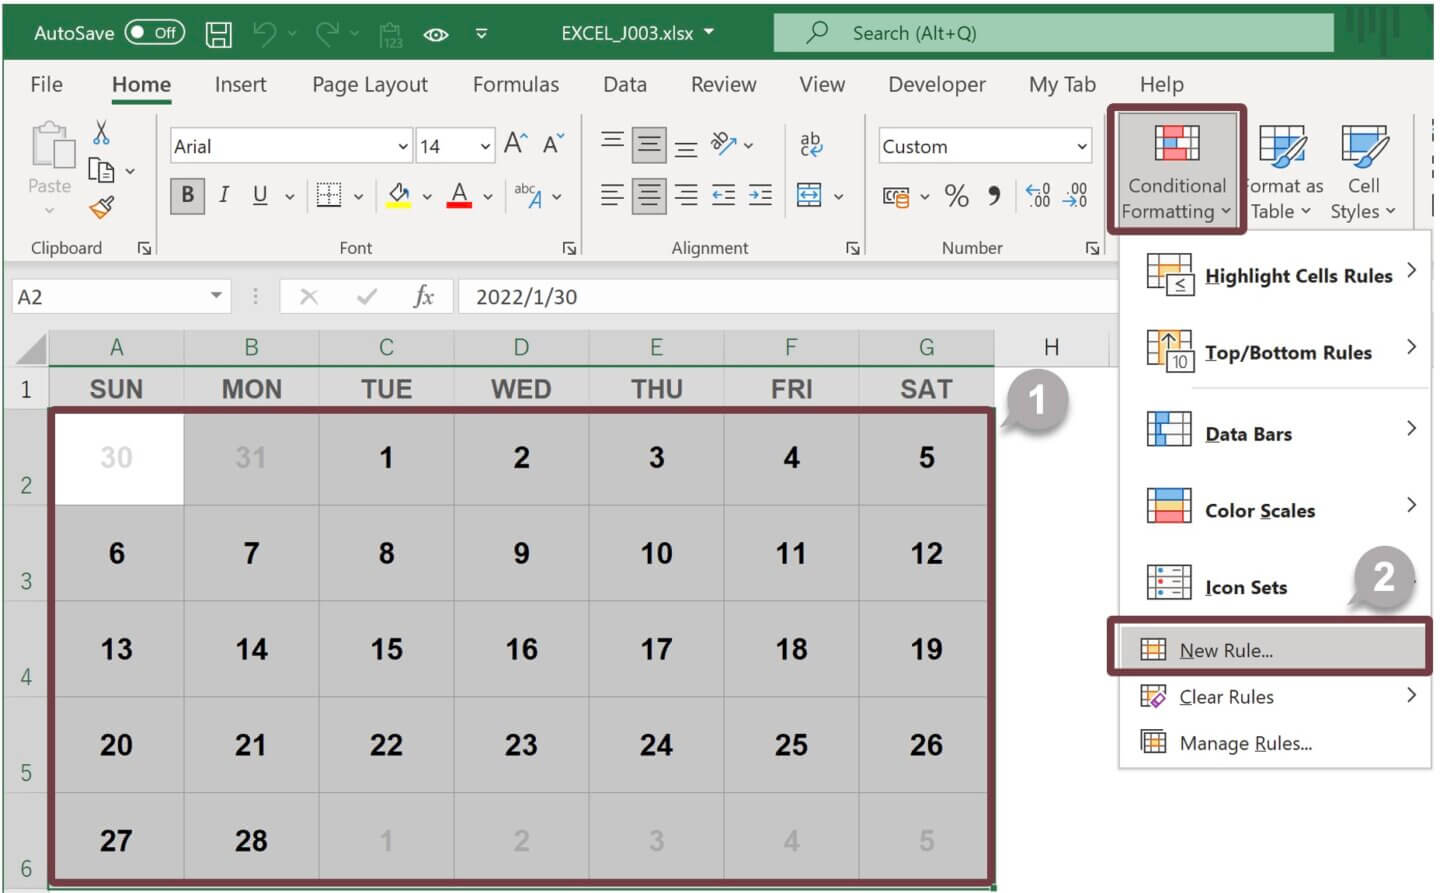Image resolution: width=1440 pixels, height=893 pixels.
Task: Open the Conditional Formatting menu
Action: tap(1176, 170)
